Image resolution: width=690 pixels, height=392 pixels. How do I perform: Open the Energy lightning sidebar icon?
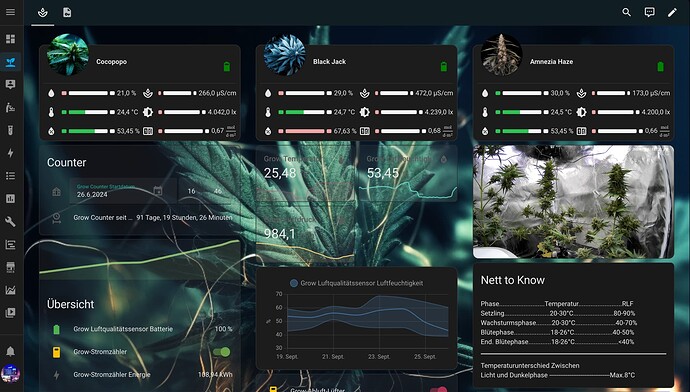10,153
